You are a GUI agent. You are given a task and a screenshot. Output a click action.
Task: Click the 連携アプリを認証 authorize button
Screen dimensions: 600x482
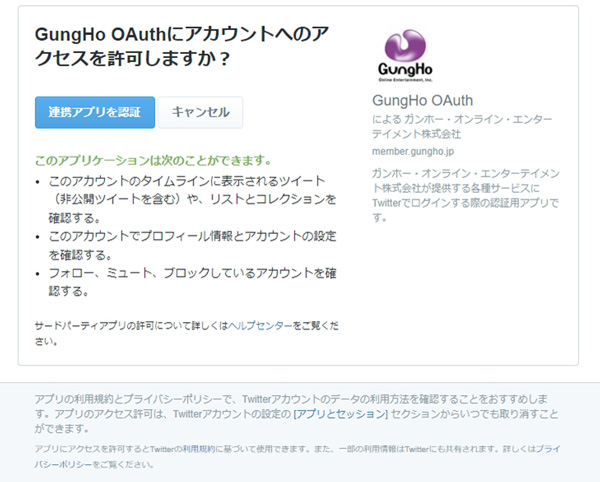pyautogui.click(x=95, y=112)
